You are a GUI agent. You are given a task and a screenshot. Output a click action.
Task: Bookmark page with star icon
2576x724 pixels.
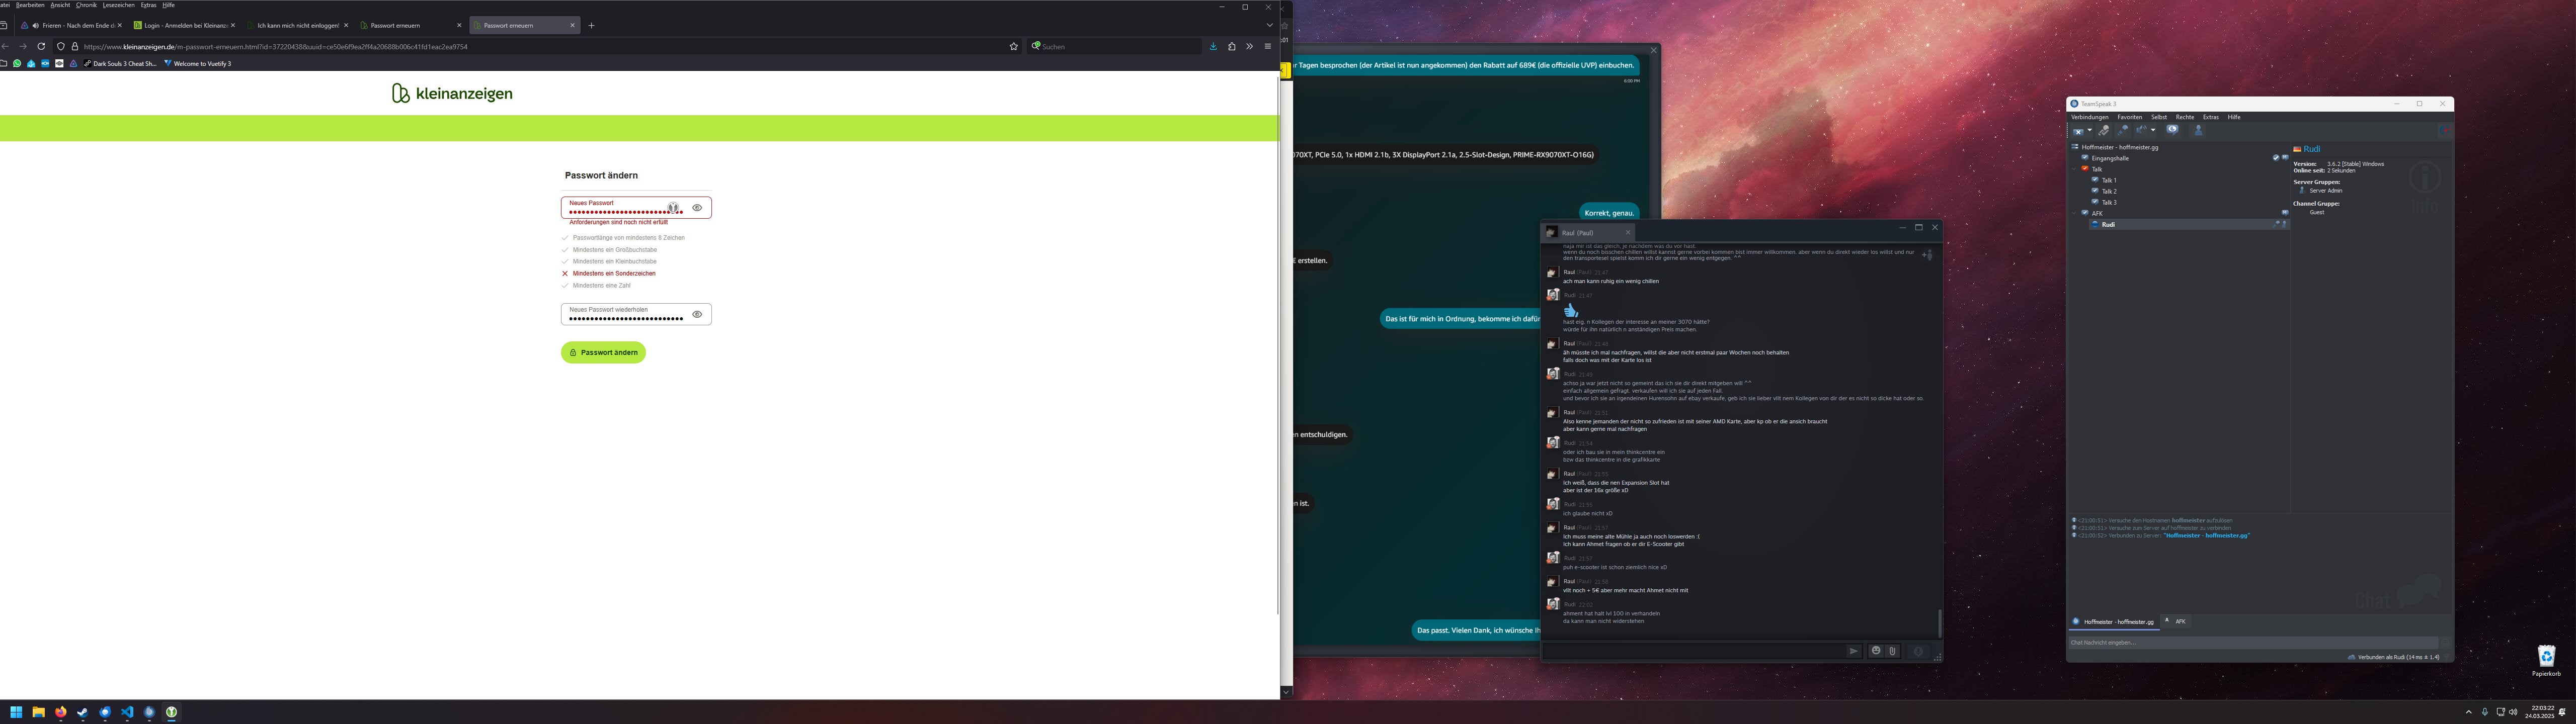tap(1013, 46)
